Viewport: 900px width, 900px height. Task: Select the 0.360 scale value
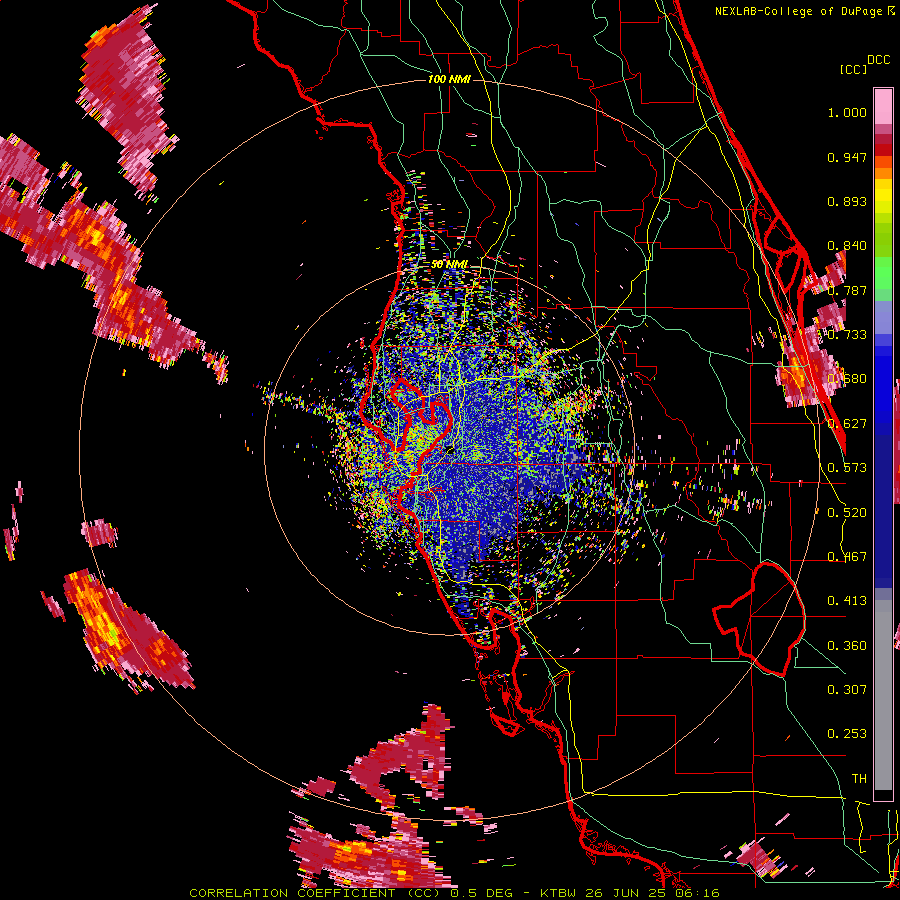[x=847, y=645]
